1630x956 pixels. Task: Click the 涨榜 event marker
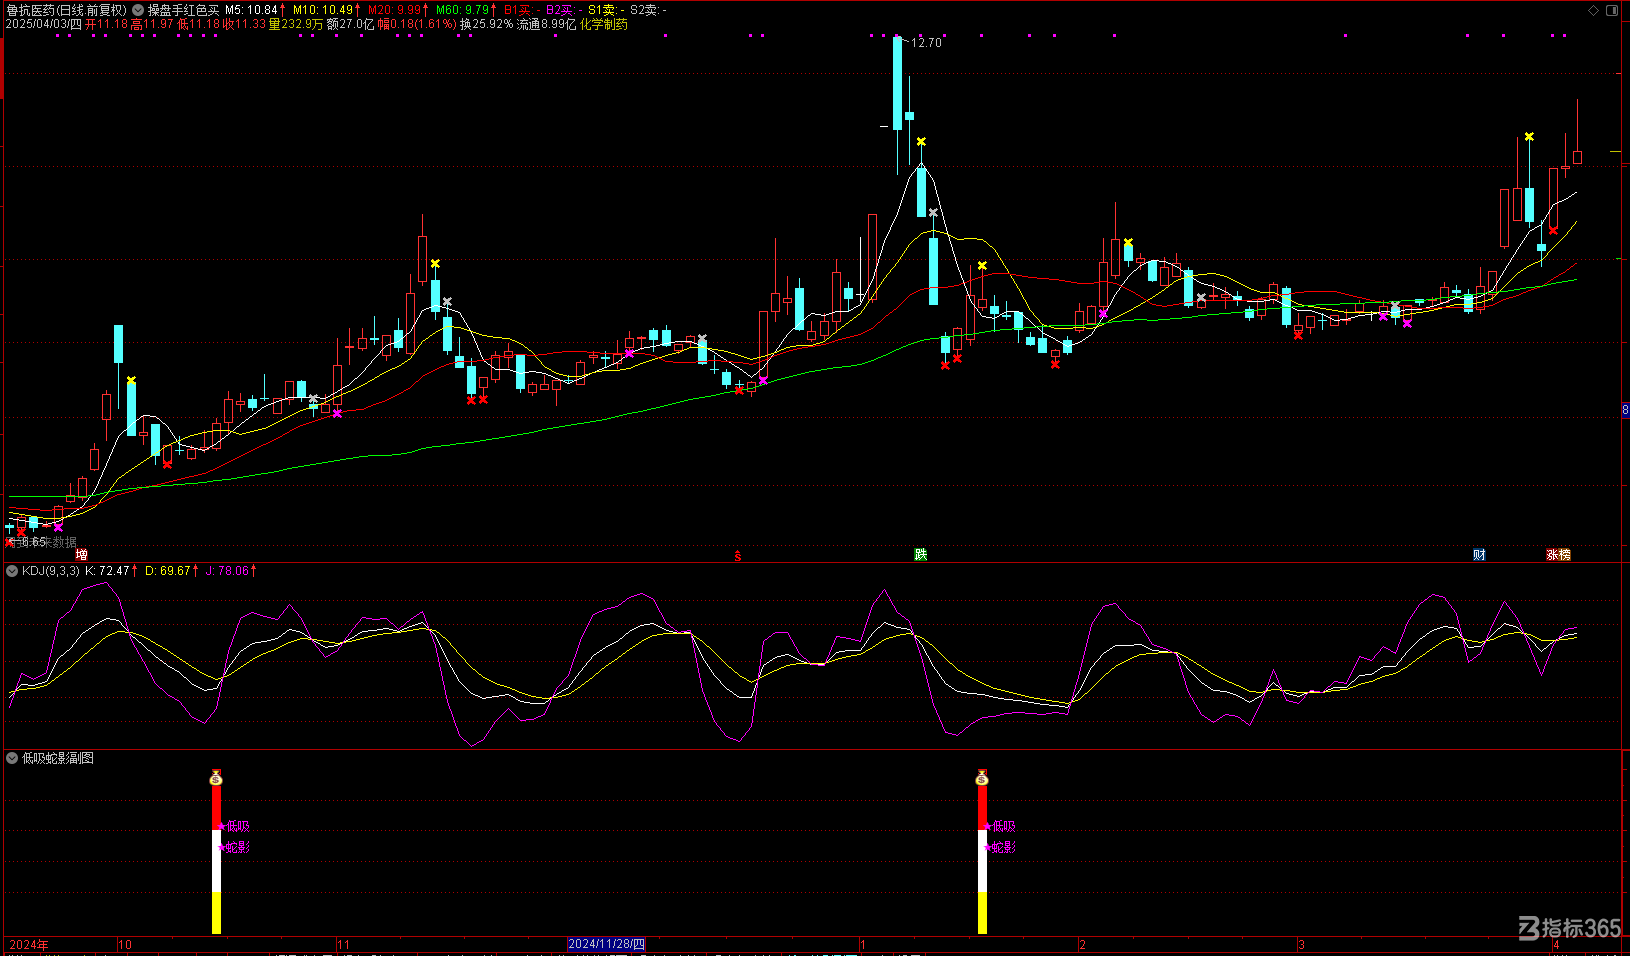pyautogui.click(x=1559, y=554)
